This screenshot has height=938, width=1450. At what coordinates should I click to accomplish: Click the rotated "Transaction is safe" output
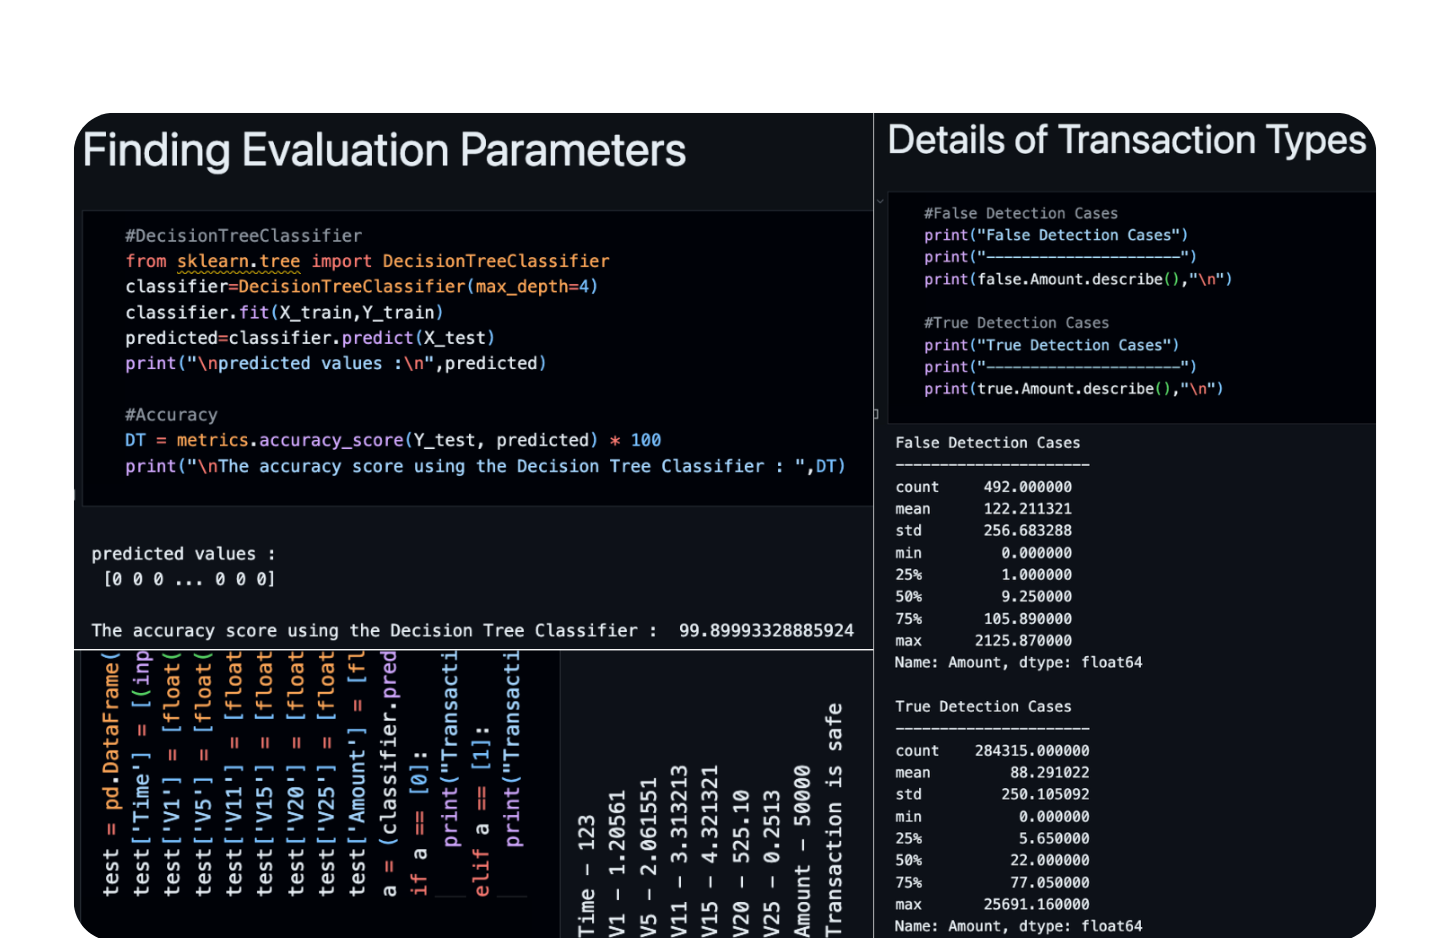coord(834,820)
